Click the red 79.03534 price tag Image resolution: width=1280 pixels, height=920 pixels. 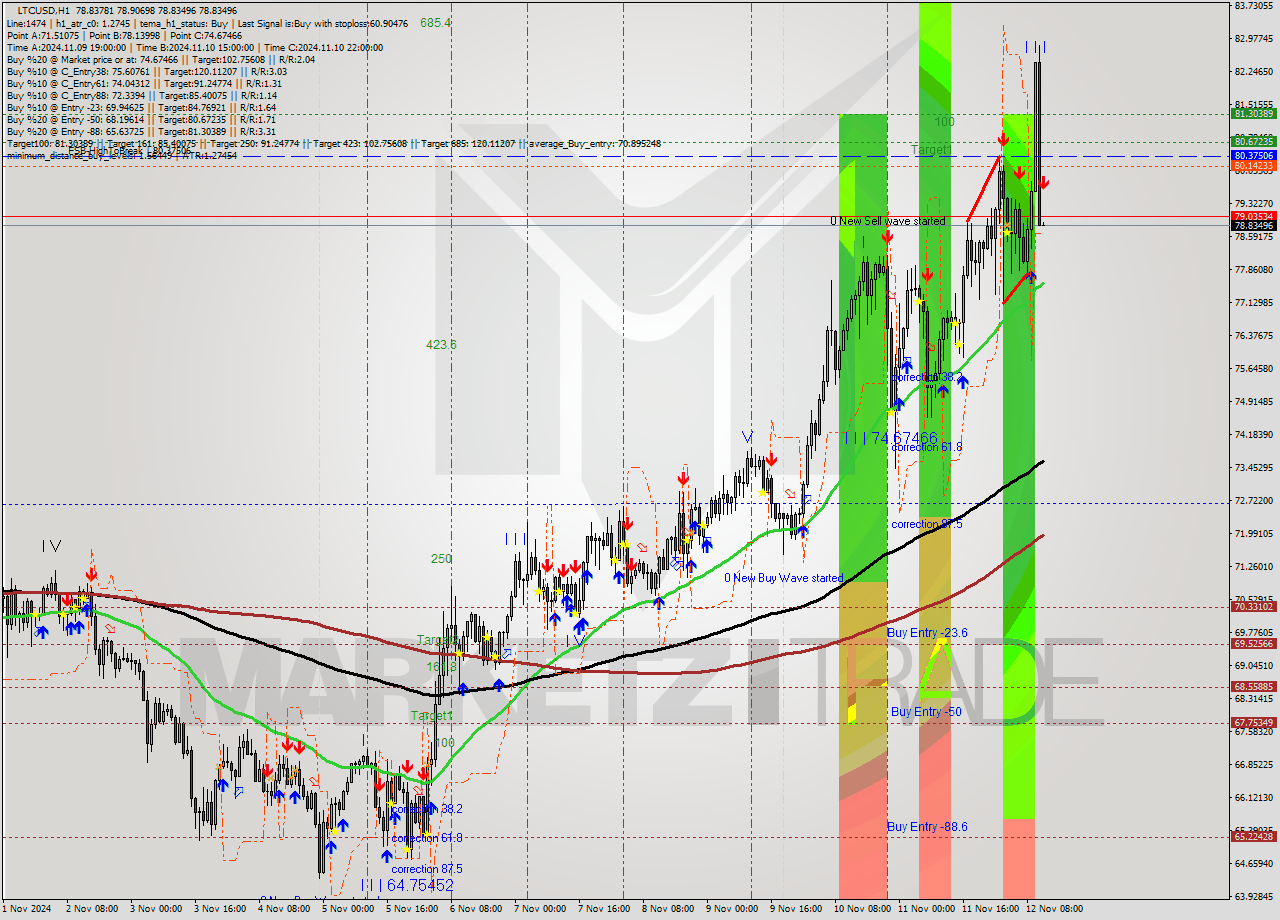1253,216
